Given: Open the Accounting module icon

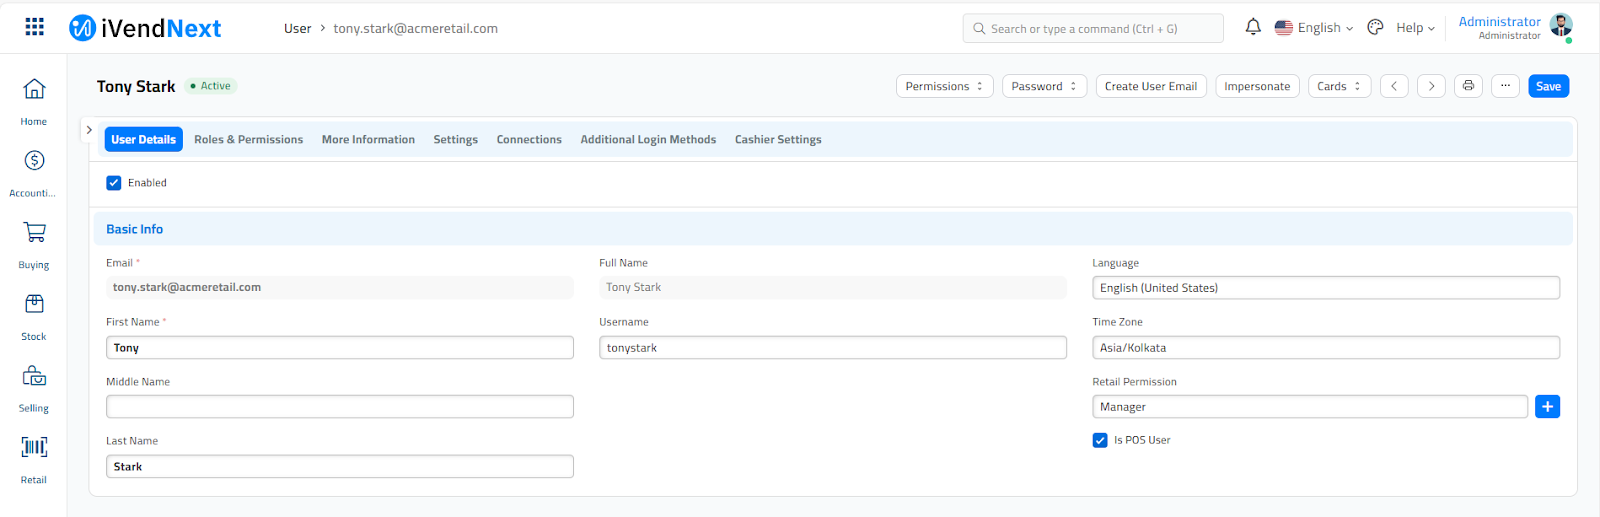Looking at the screenshot, I should coord(34,161).
